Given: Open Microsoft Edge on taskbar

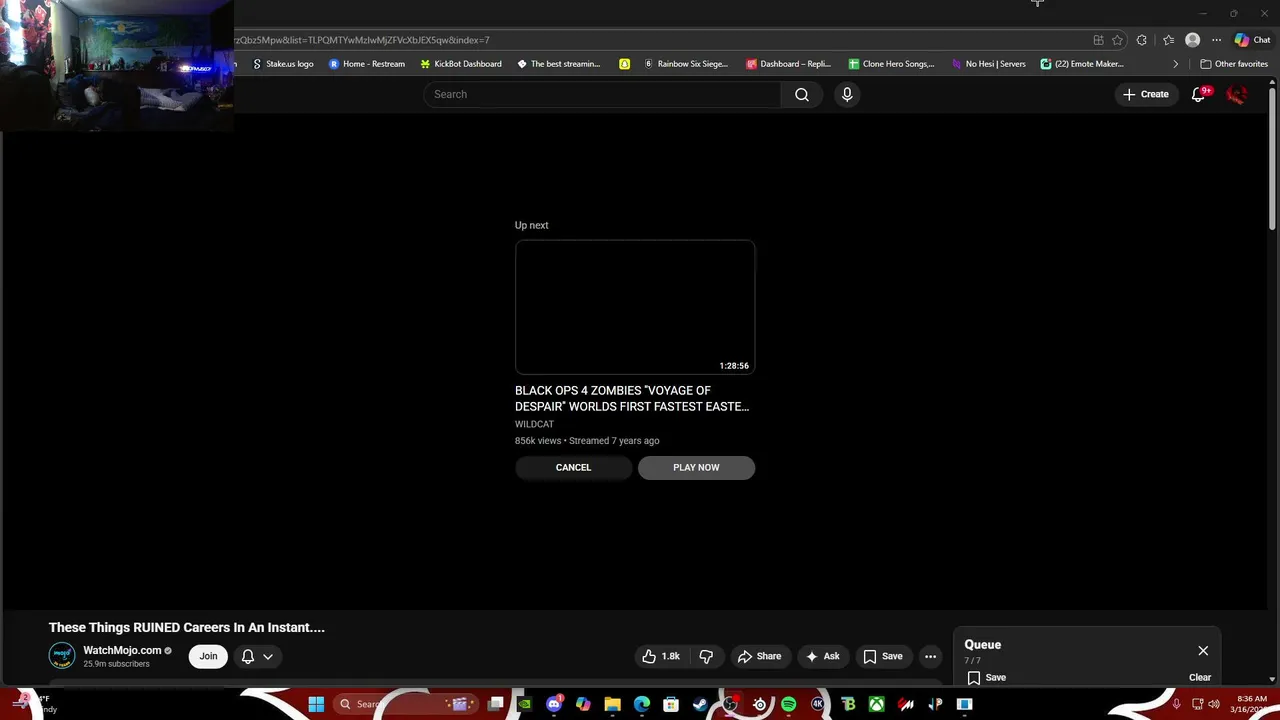Looking at the screenshot, I should pyautogui.click(x=642, y=704).
